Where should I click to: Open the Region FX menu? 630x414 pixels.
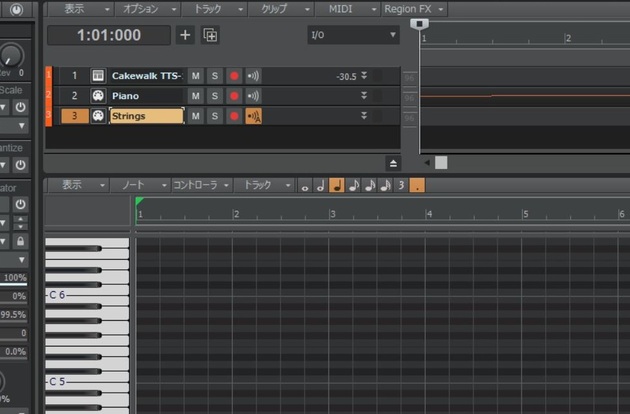[414, 8]
